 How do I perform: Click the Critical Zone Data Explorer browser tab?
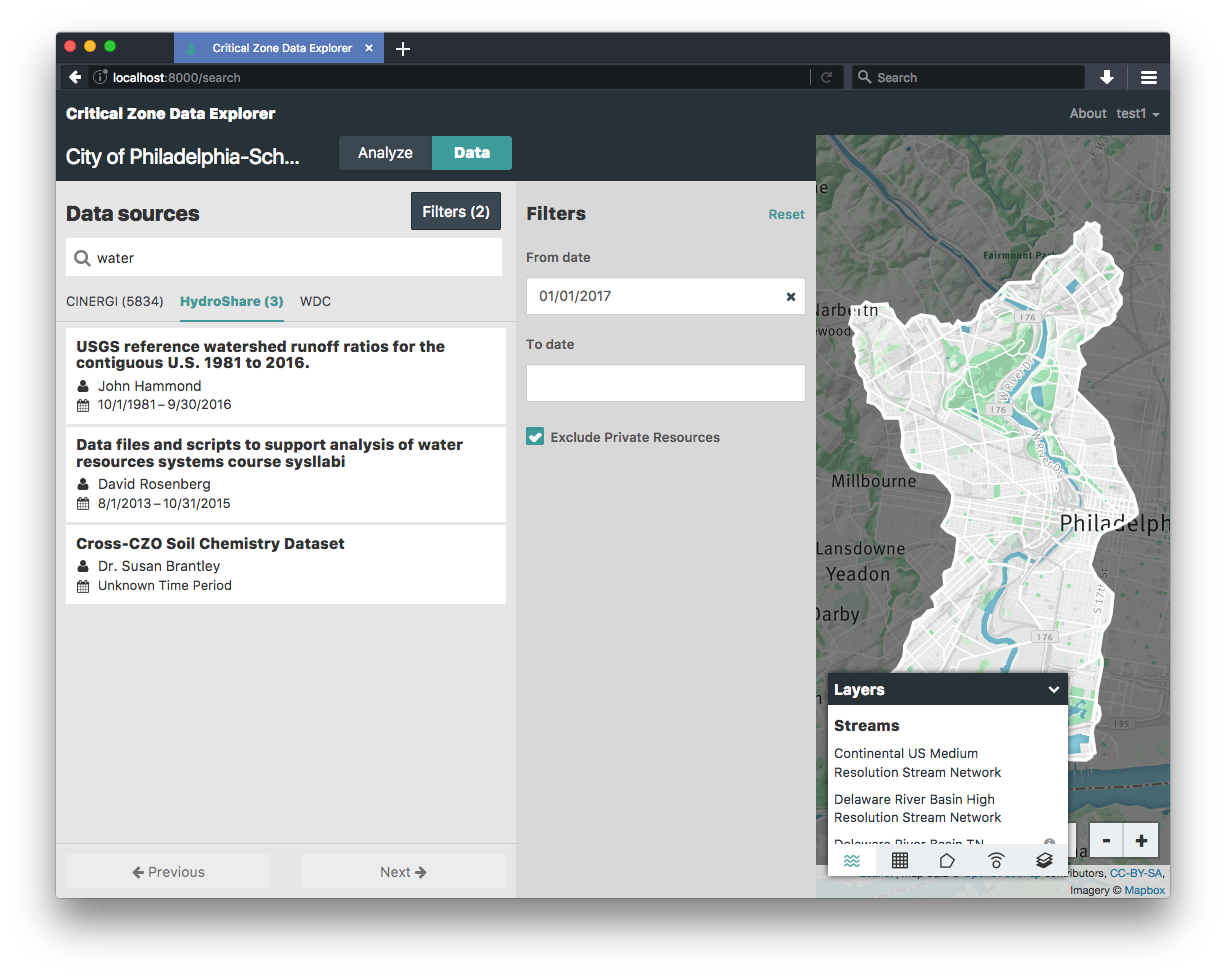point(279,48)
